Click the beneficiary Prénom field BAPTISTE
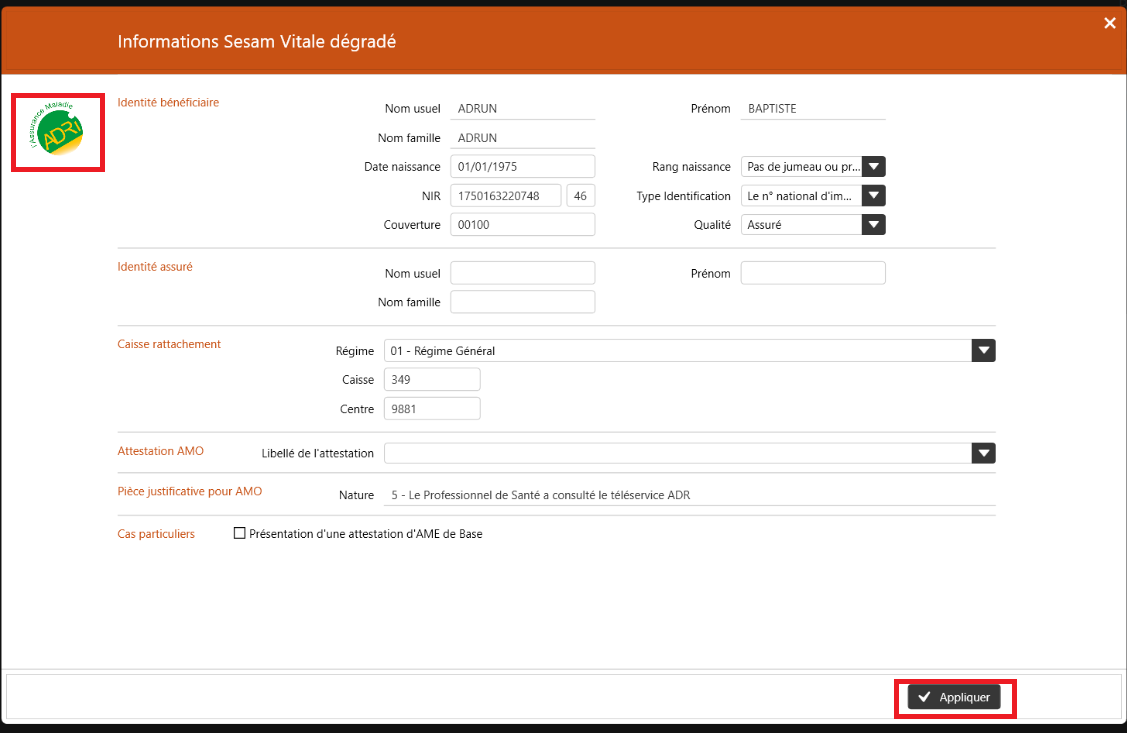Image resolution: width=1127 pixels, height=733 pixels. click(812, 109)
